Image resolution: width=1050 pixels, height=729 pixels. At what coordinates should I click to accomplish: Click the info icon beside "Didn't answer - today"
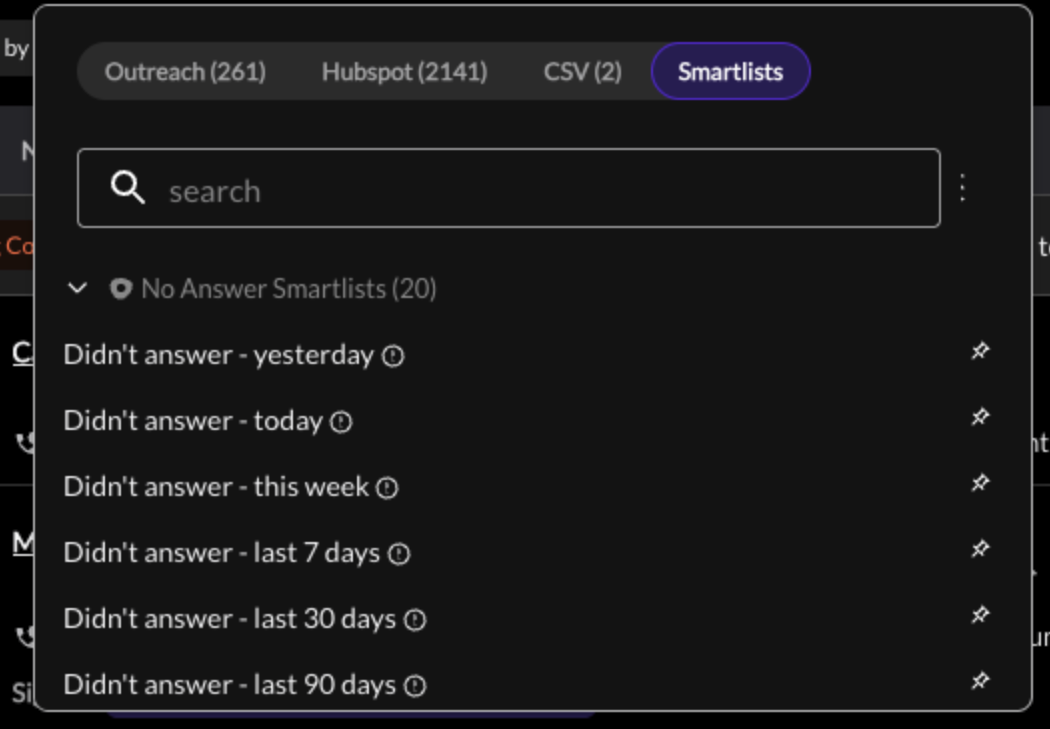click(x=342, y=422)
